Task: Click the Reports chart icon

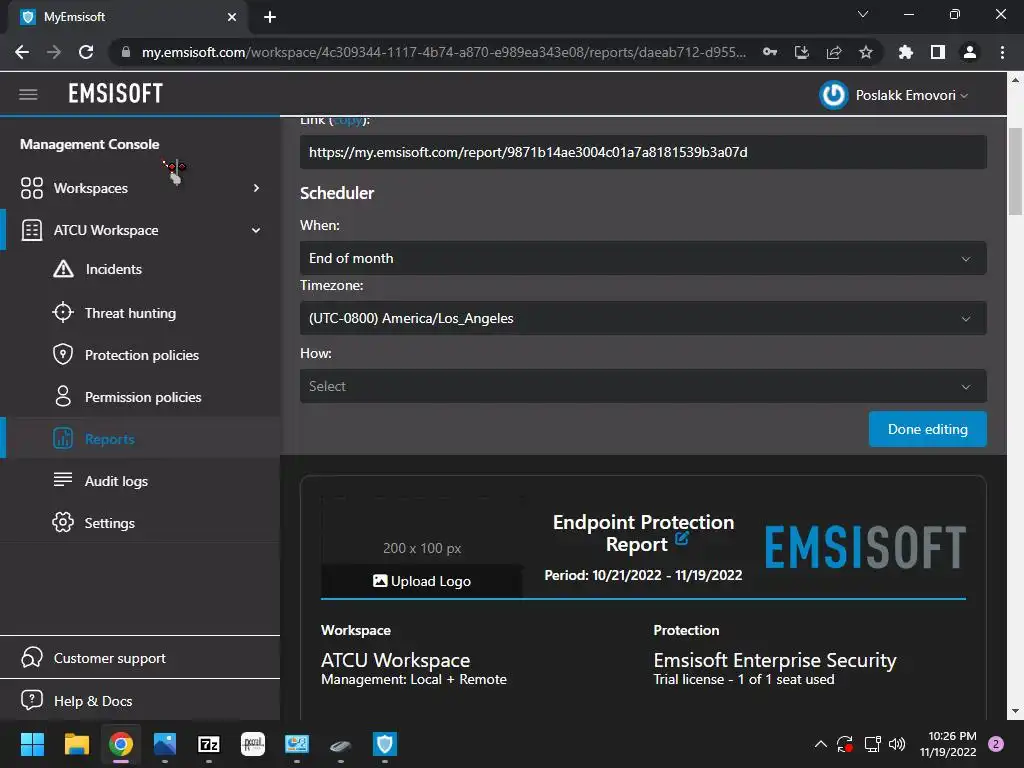Action: point(63,438)
